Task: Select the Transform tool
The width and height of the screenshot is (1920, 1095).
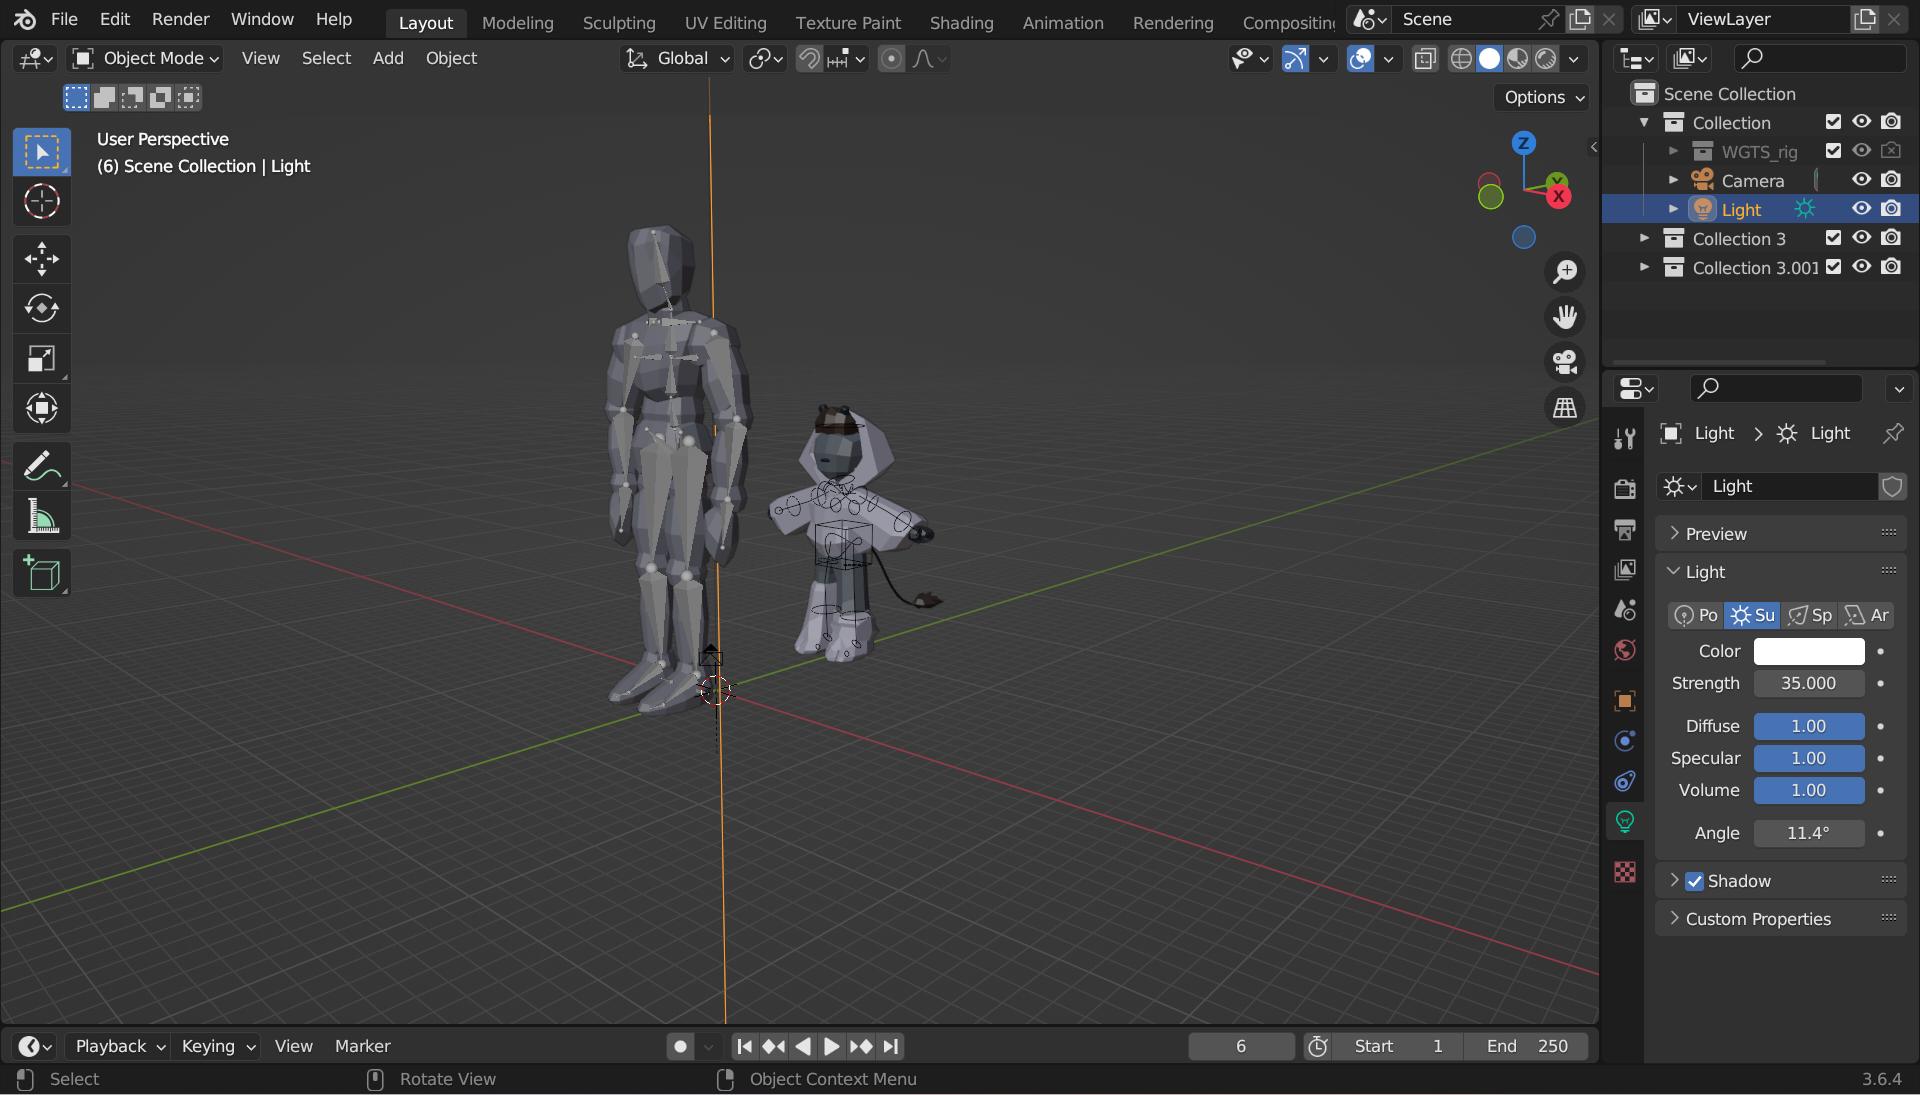Action: pos(41,408)
